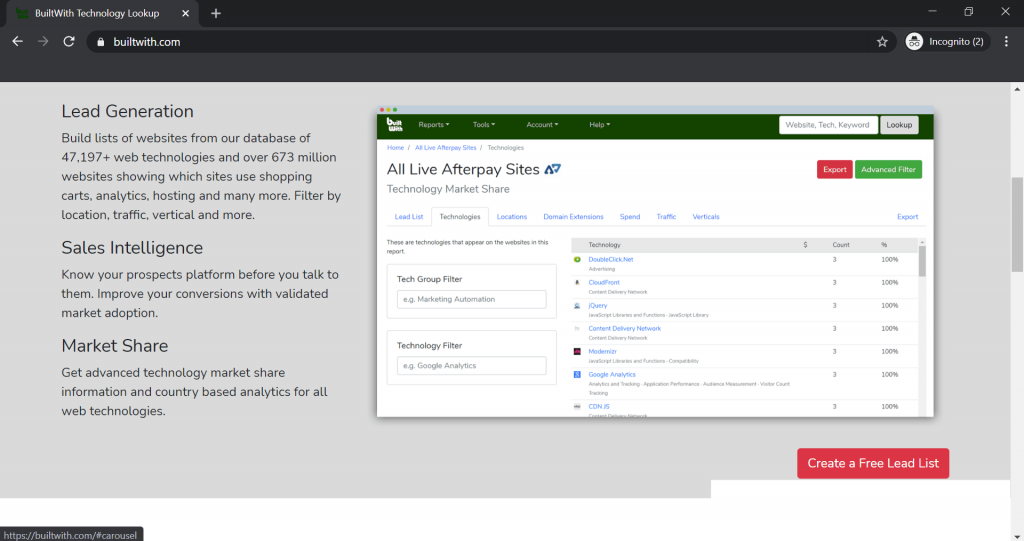
Task: Click the browser page's vertical scrollbar thumb
Action: tap(1017, 224)
